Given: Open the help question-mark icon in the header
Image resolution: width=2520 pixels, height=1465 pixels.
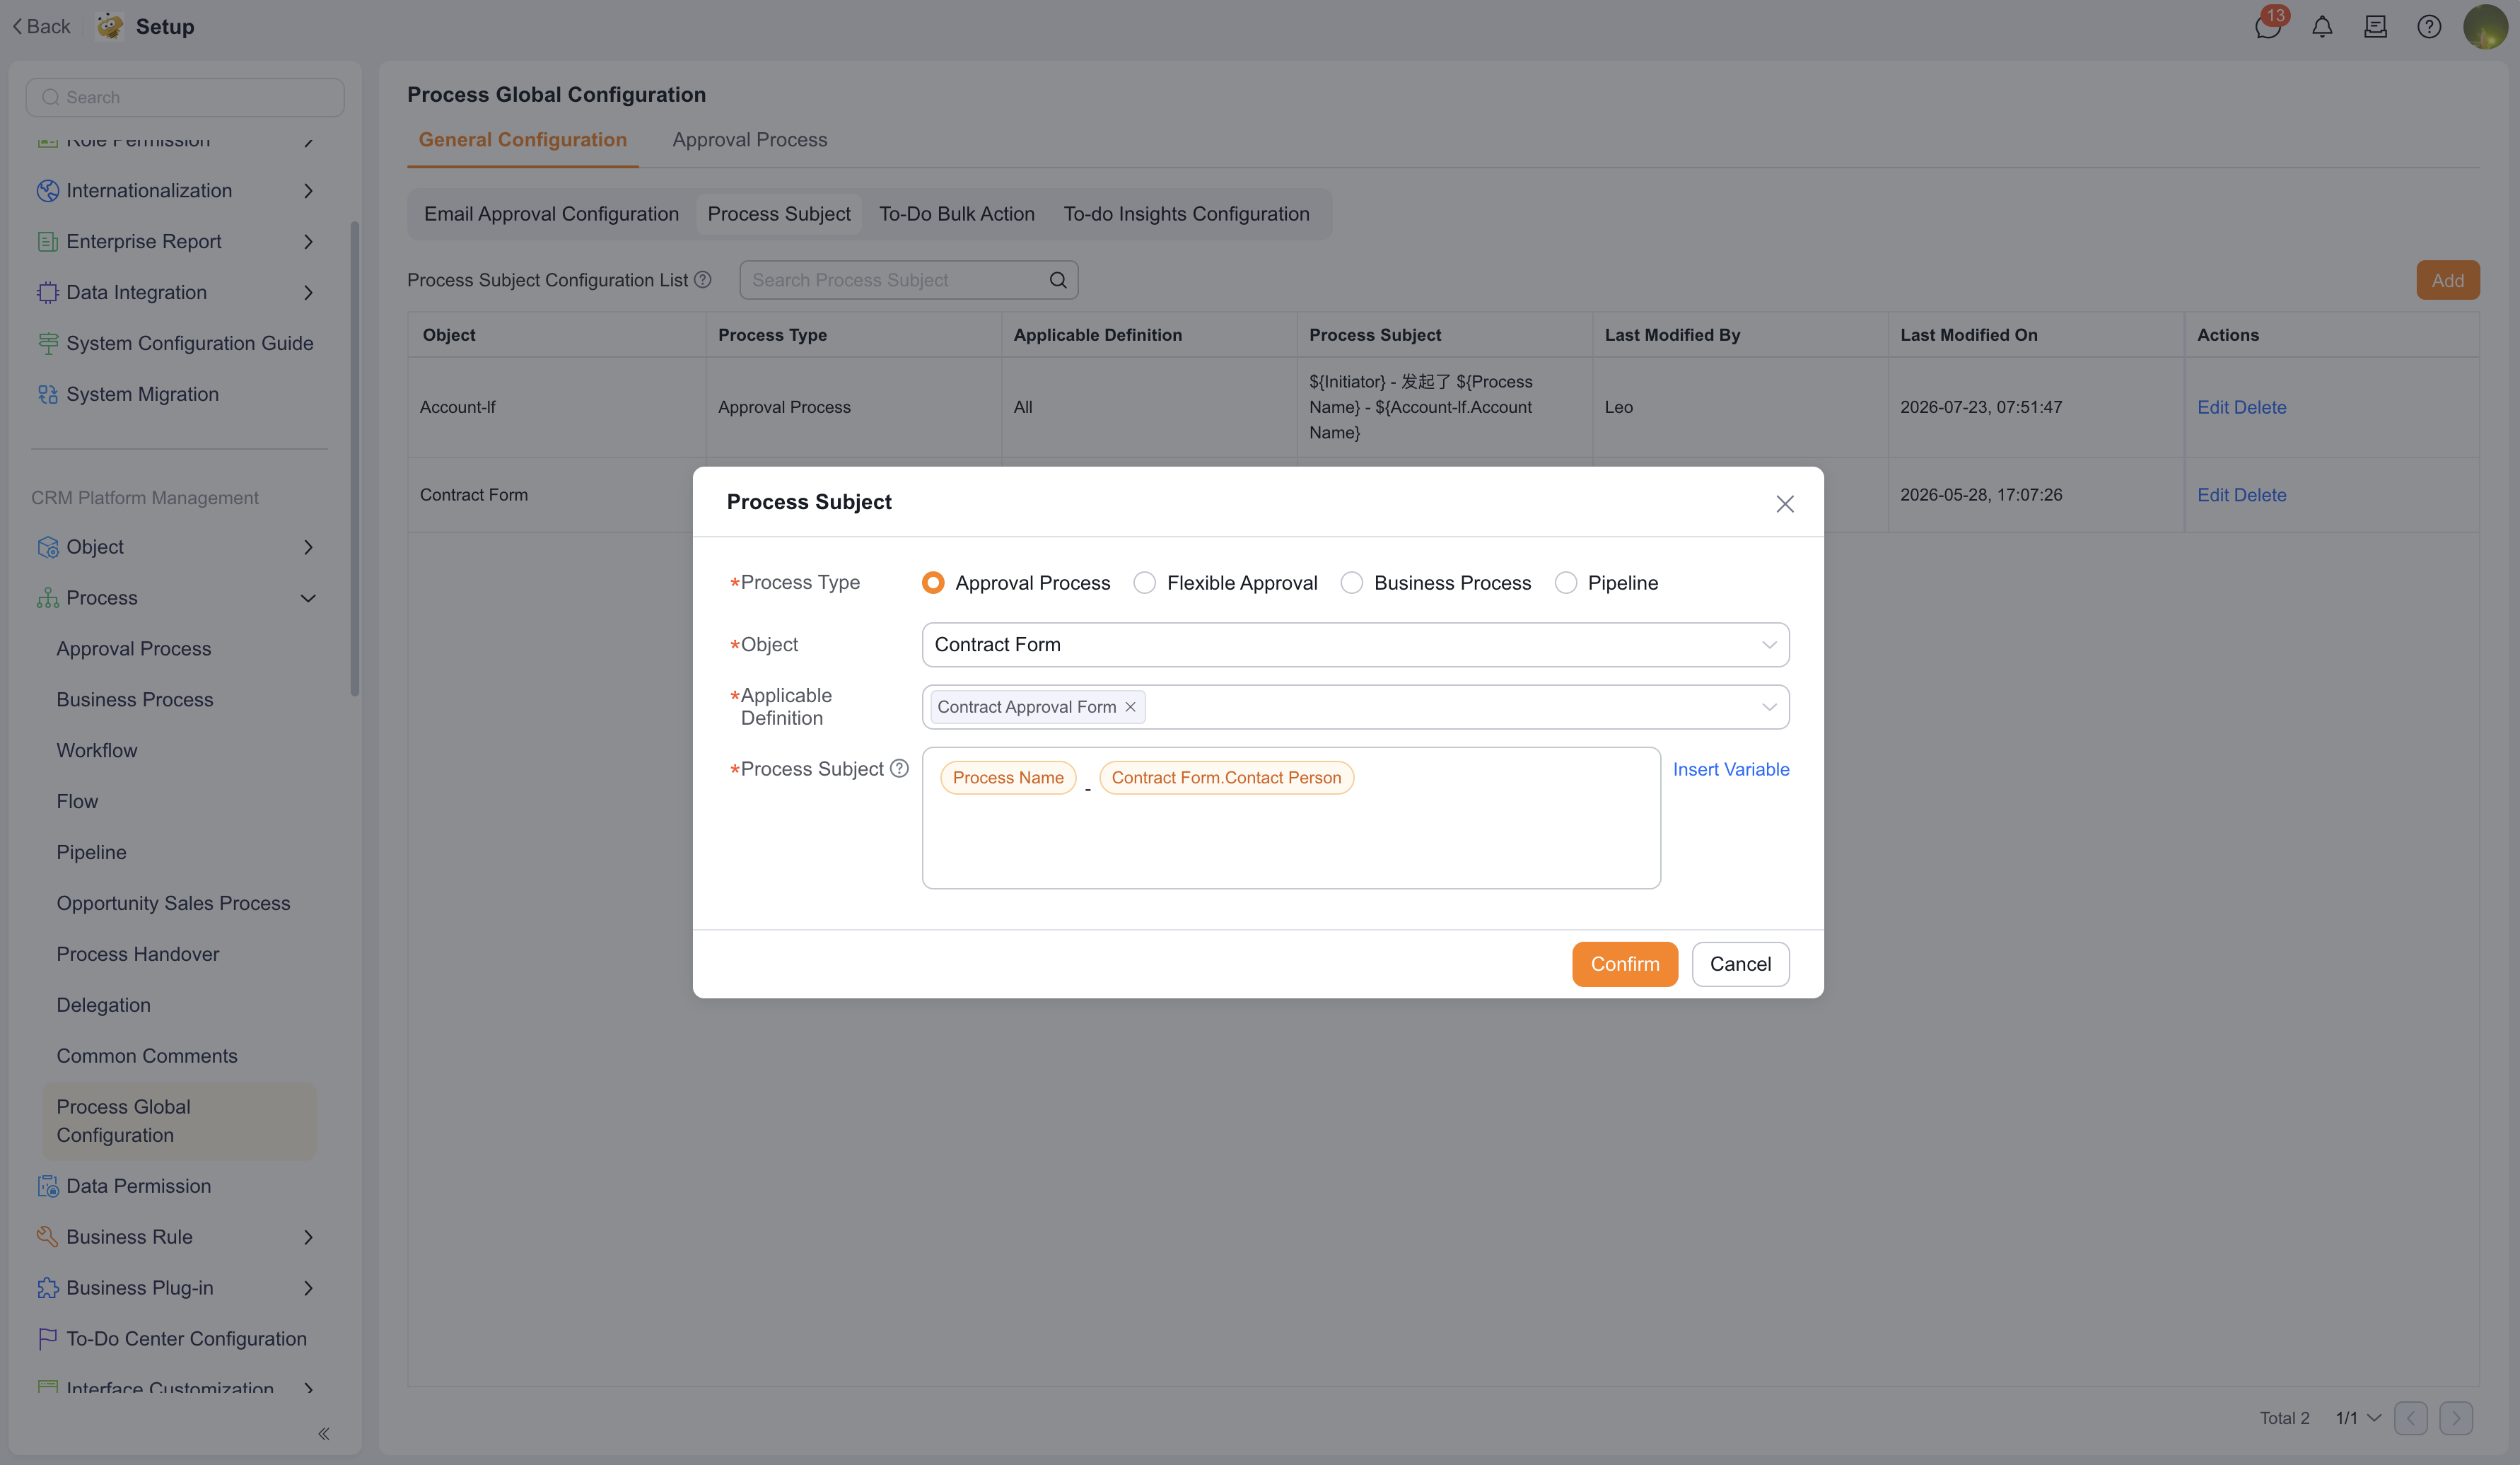Looking at the screenshot, I should click(2429, 27).
